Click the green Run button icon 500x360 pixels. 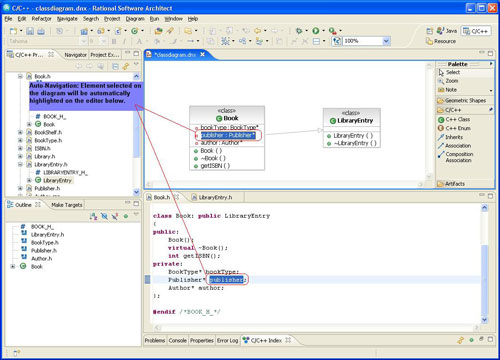pos(315,31)
